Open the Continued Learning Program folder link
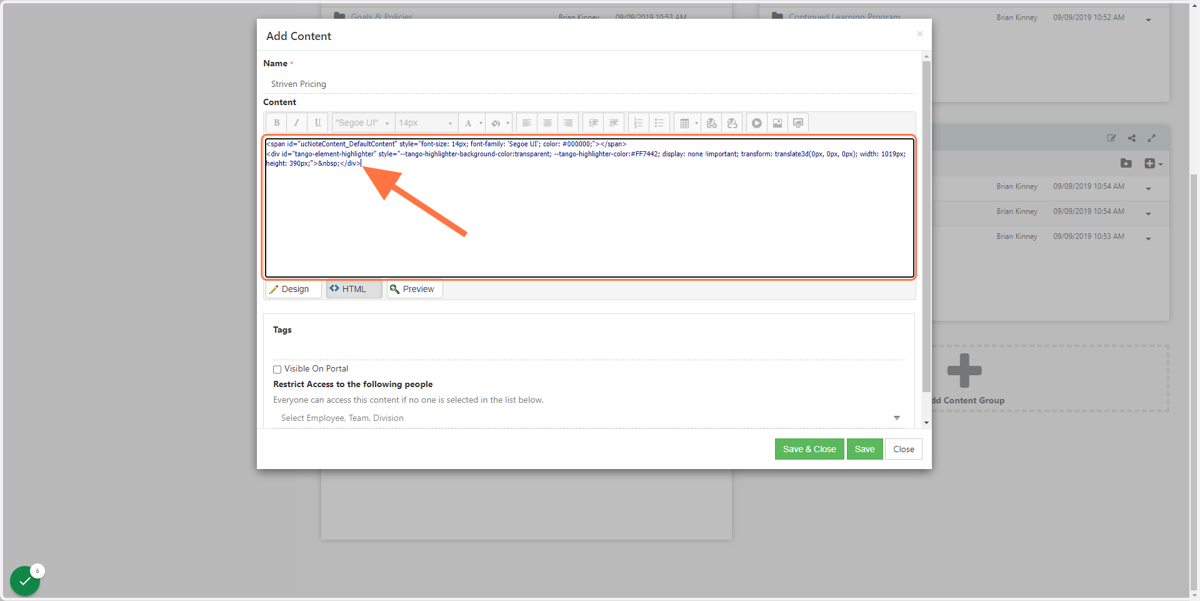The width and height of the screenshot is (1200, 601). [844, 17]
